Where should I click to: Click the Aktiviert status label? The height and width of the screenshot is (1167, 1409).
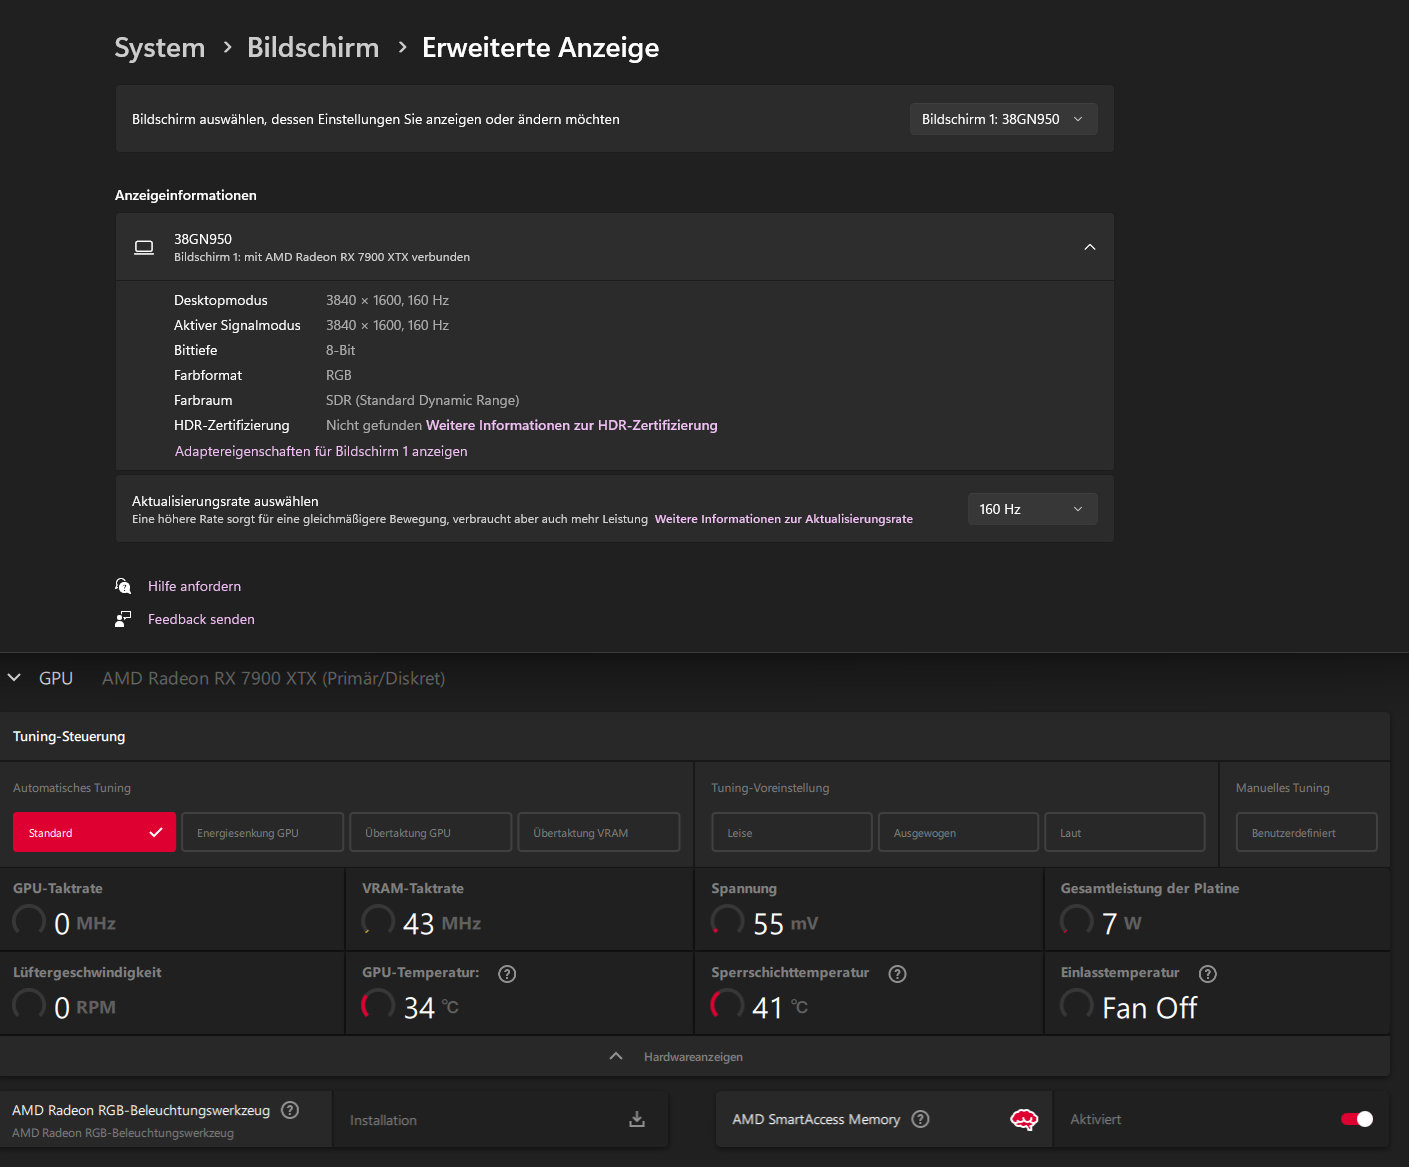point(1095,1119)
